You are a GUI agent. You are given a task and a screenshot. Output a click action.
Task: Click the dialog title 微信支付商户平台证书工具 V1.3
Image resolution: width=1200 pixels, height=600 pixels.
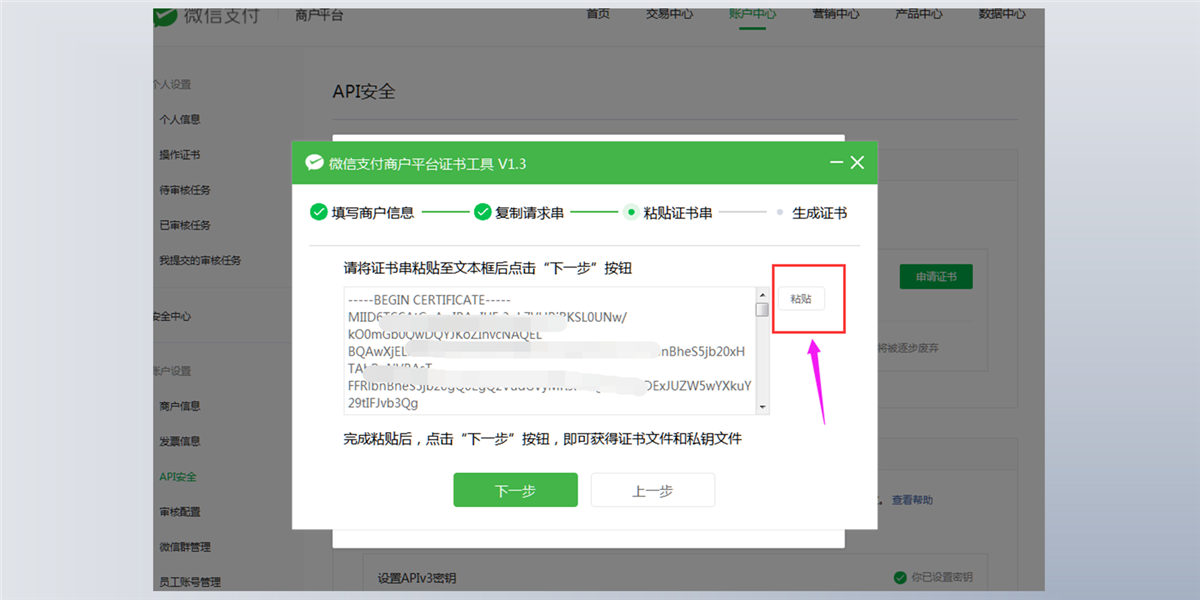[427, 163]
